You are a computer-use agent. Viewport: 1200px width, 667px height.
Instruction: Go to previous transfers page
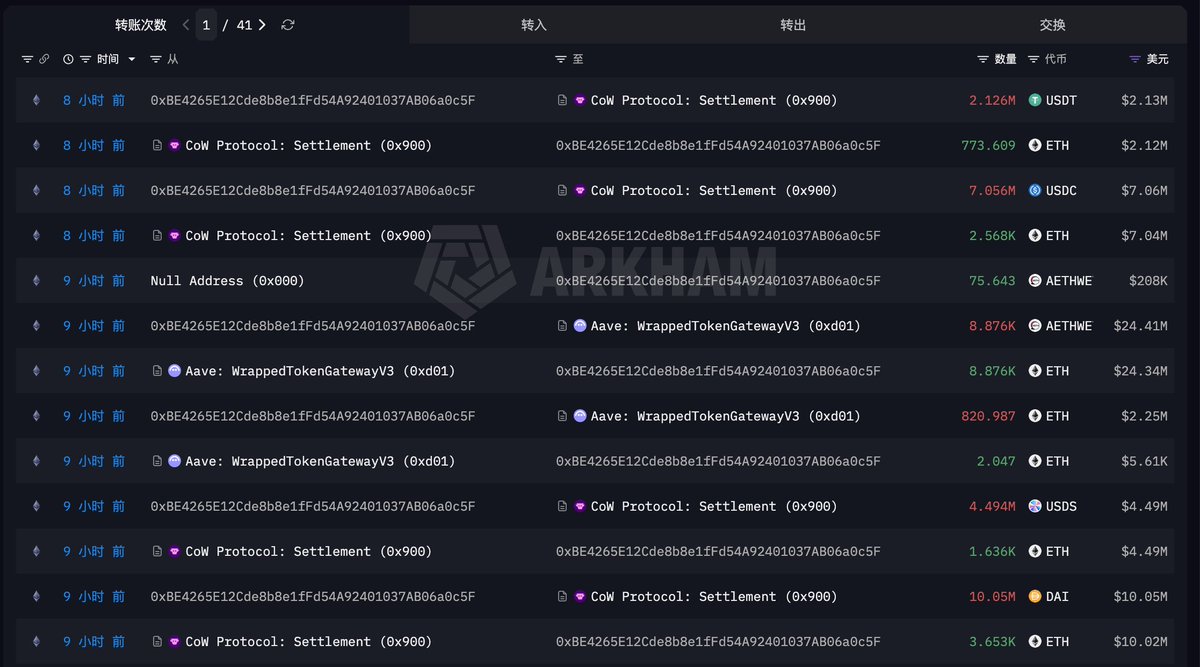186,25
